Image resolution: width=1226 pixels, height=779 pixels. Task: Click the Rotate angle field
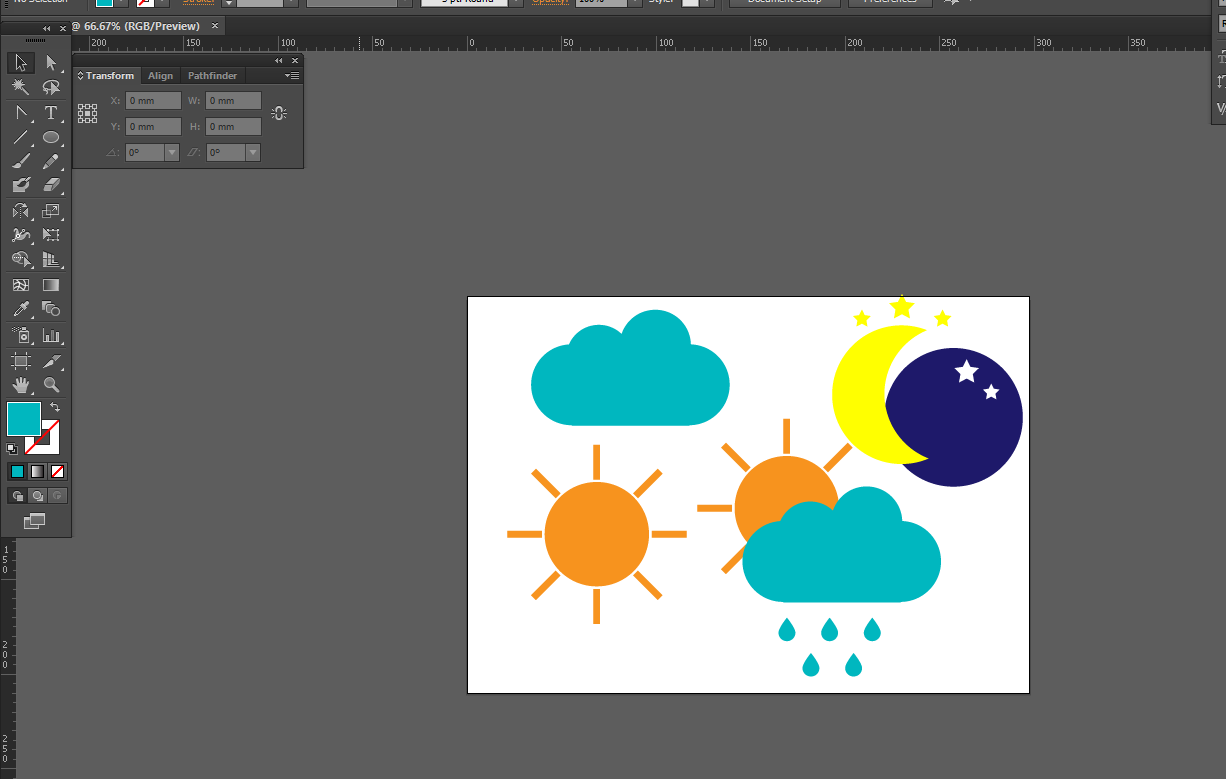point(144,153)
